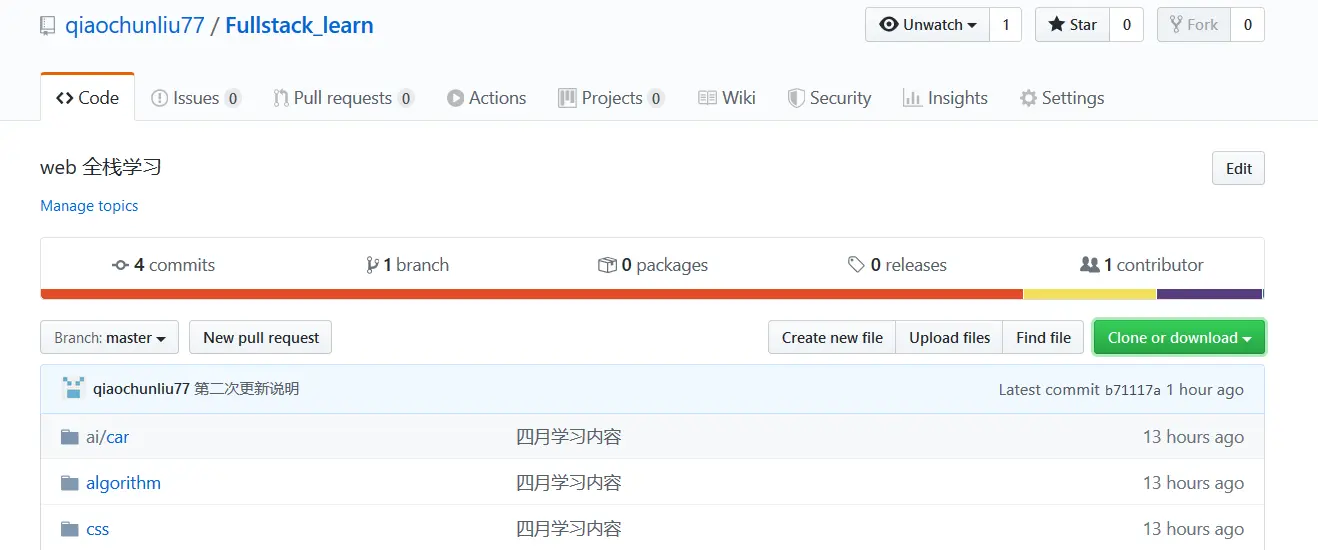Click Edit to change the repository description
Screen dimensions: 1318x550
[x=1238, y=168]
